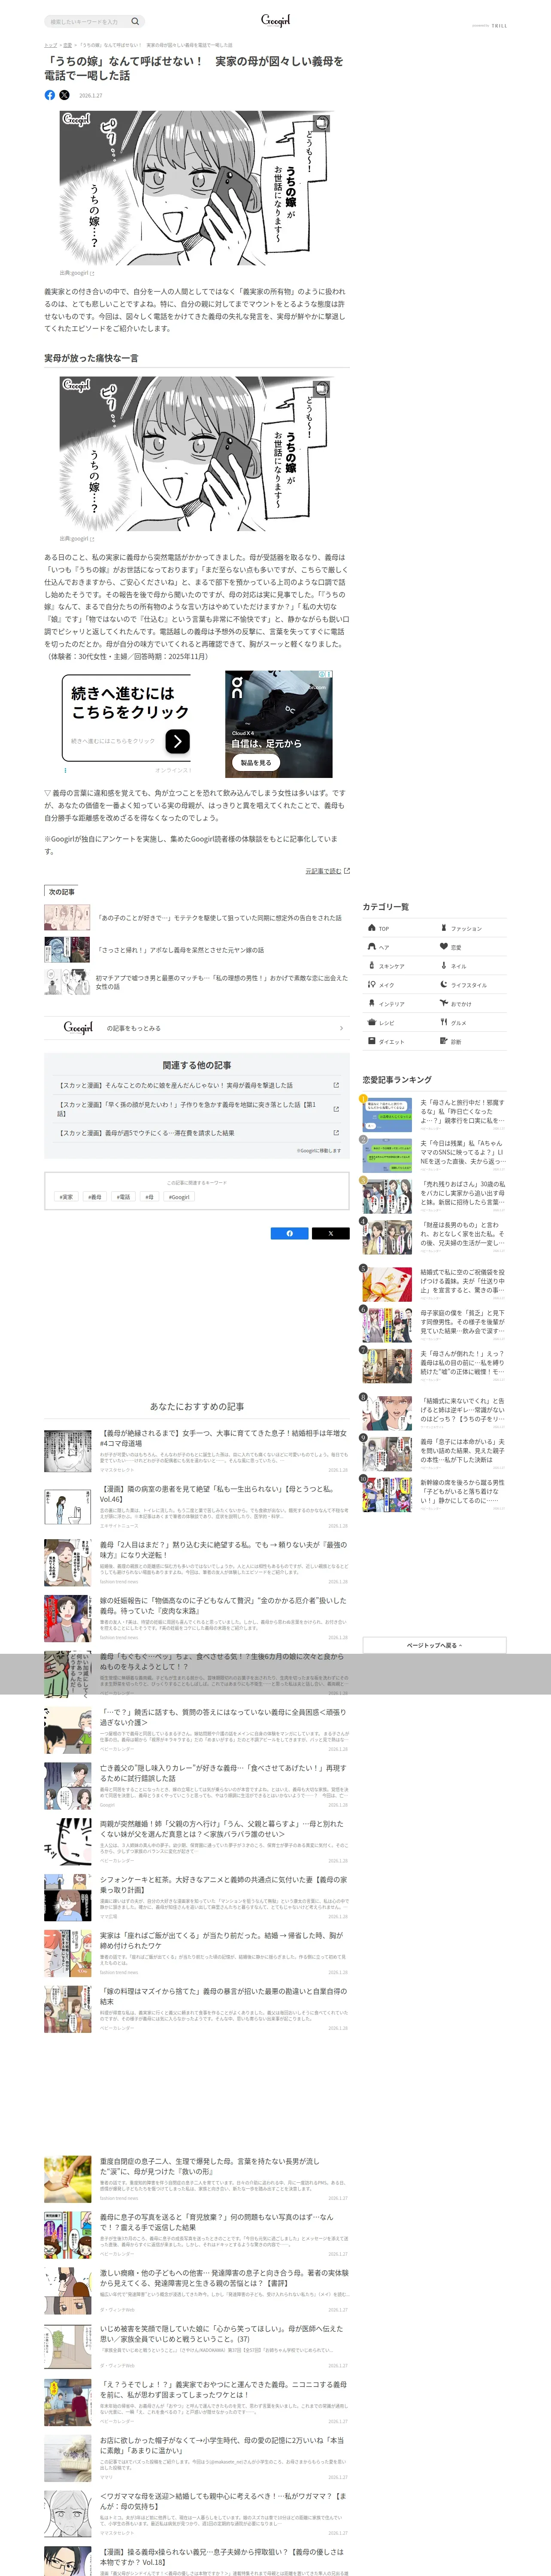Share the article via X round icon
This screenshot has width=551, height=2576.
(65, 95)
